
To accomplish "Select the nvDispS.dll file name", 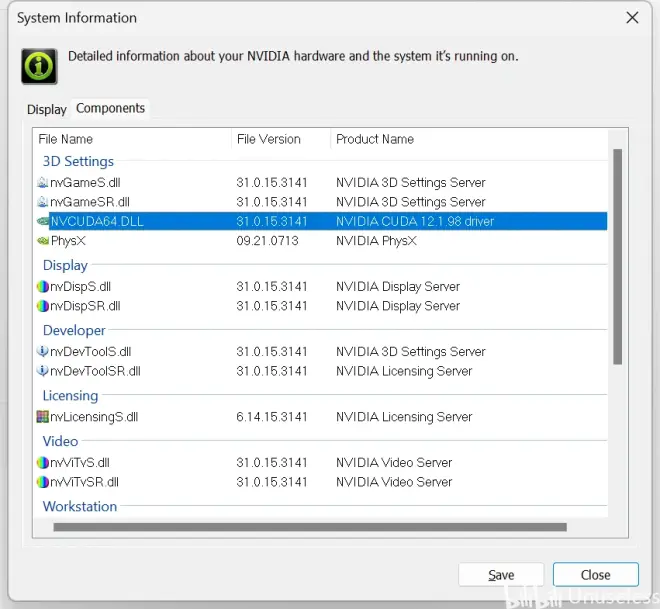I will (x=80, y=287).
